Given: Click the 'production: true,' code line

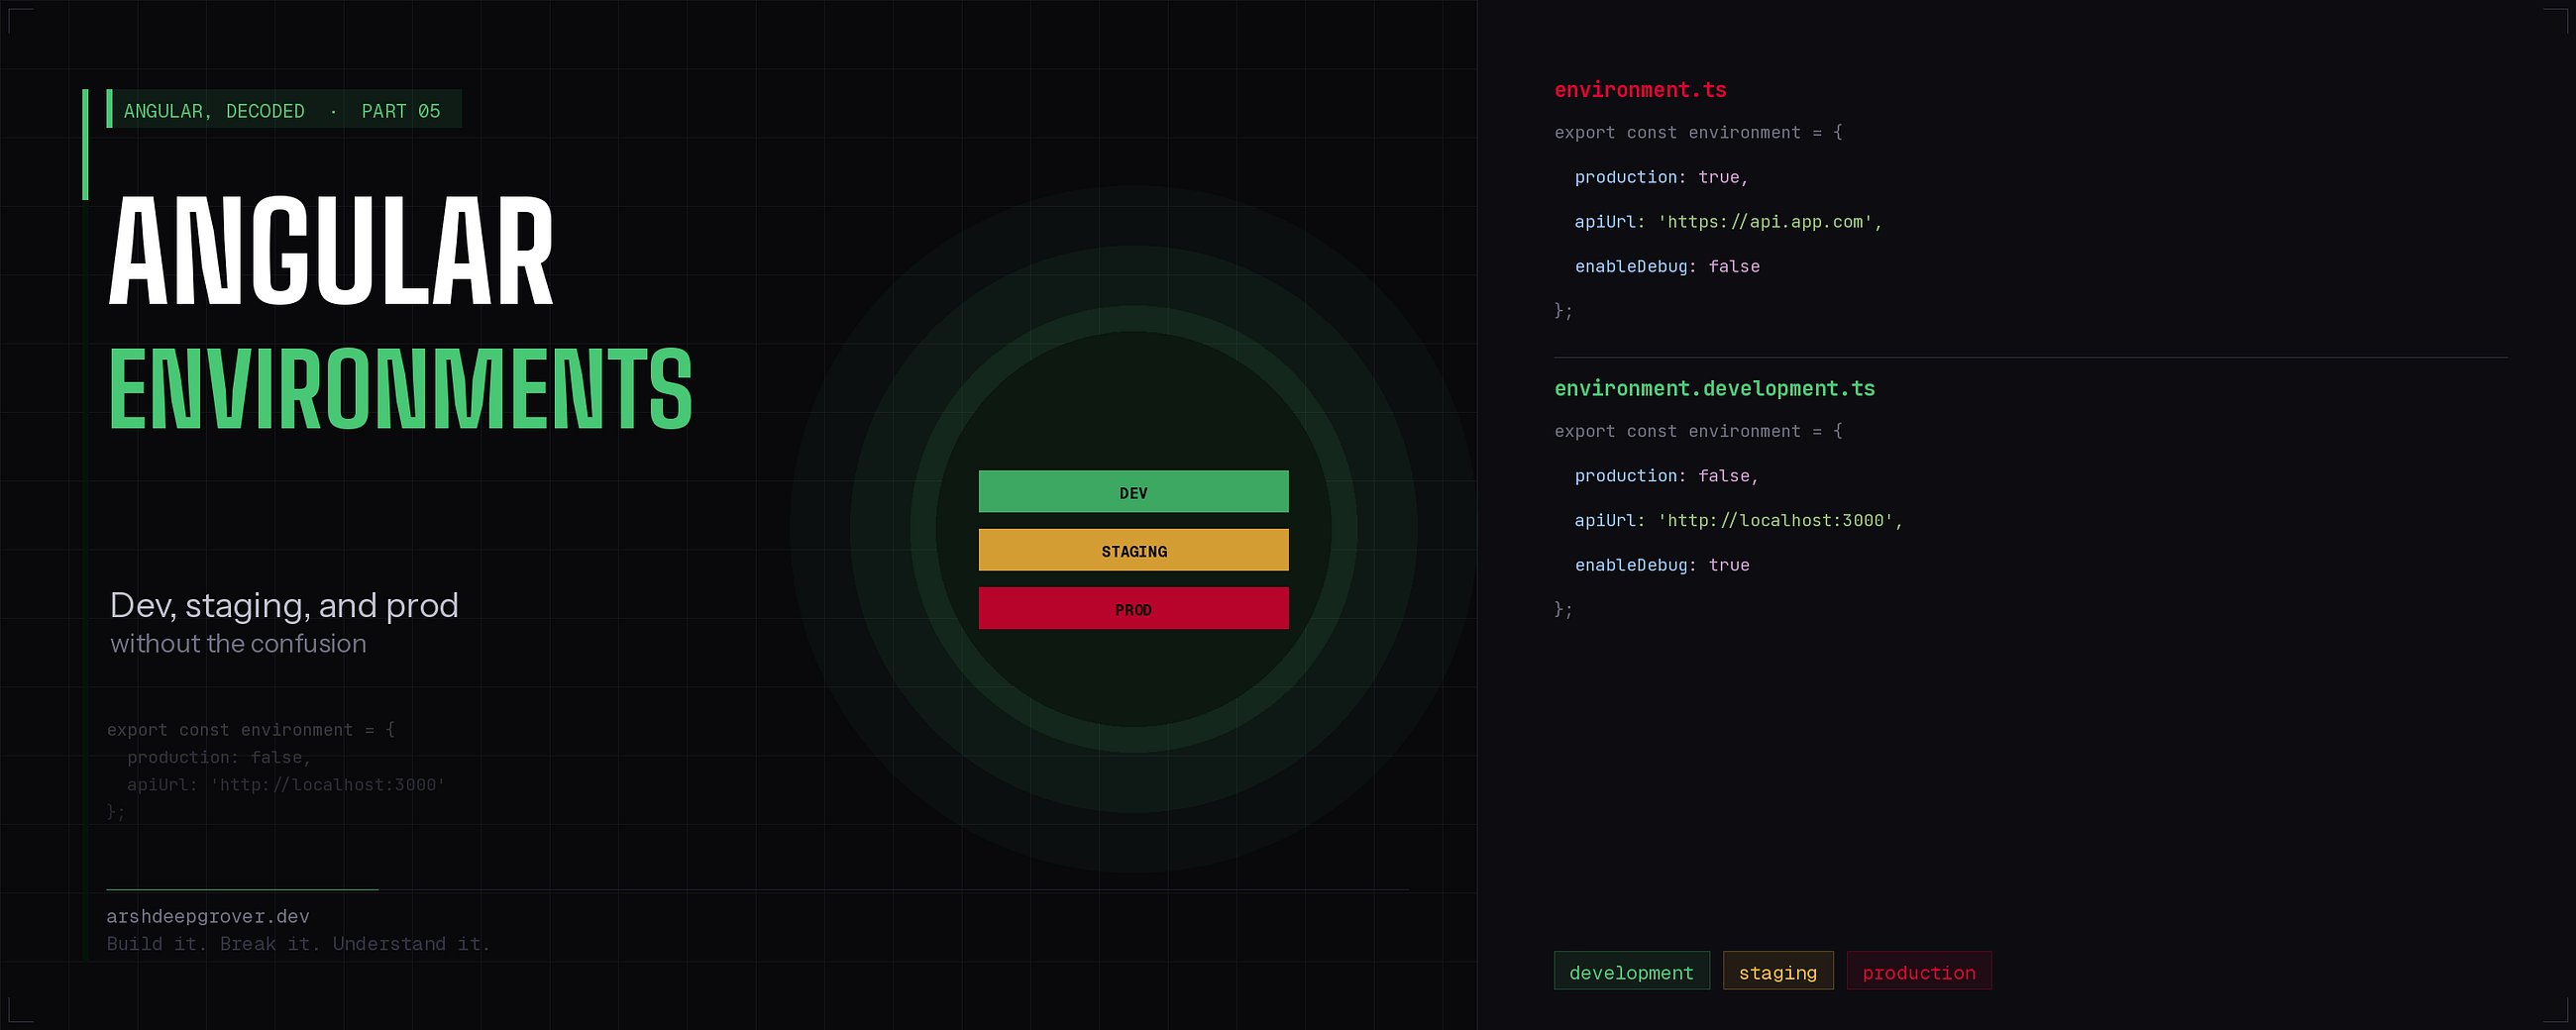Looking at the screenshot, I should click(1661, 177).
